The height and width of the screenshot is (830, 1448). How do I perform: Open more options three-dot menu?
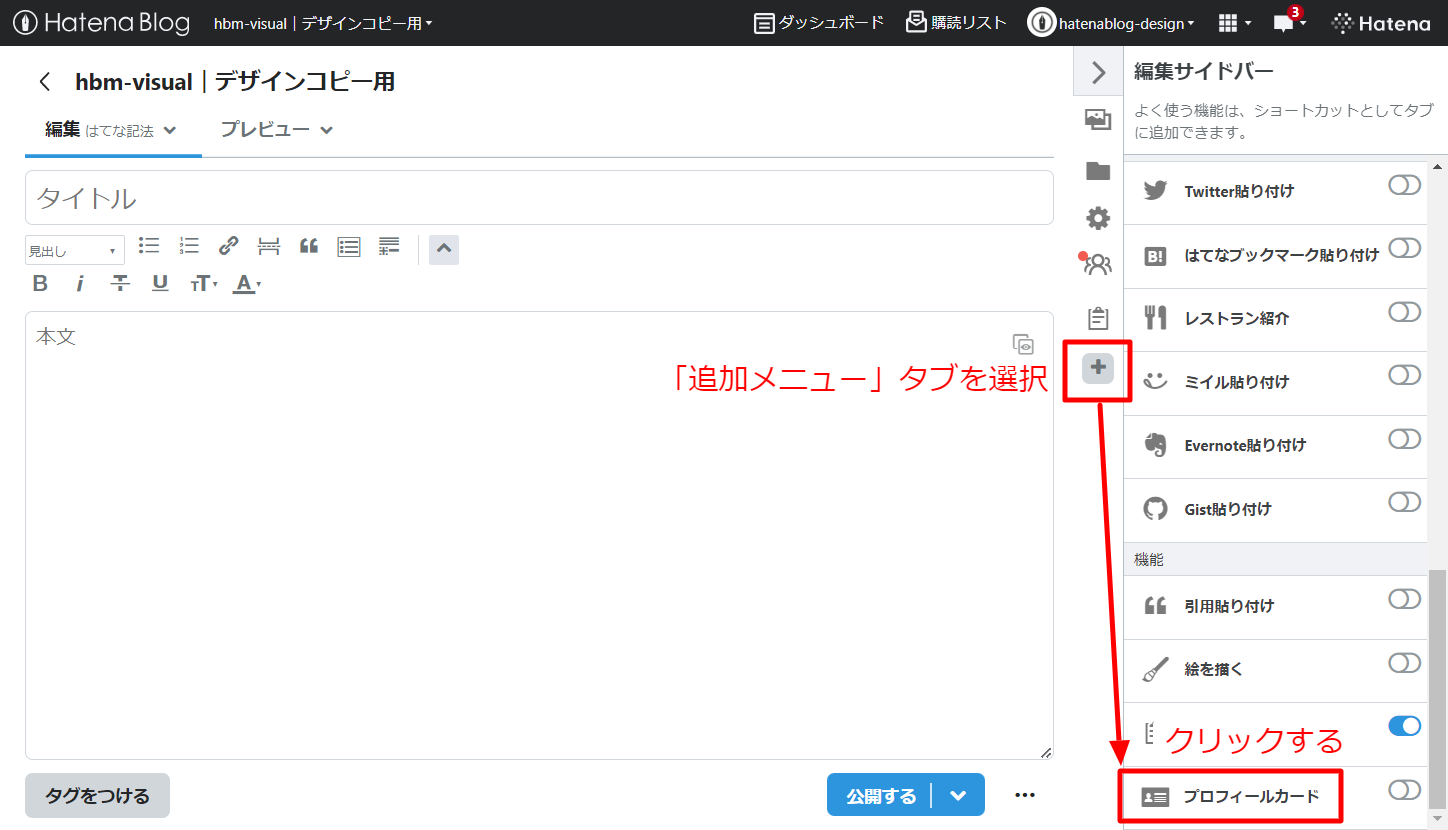tap(1025, 795)
